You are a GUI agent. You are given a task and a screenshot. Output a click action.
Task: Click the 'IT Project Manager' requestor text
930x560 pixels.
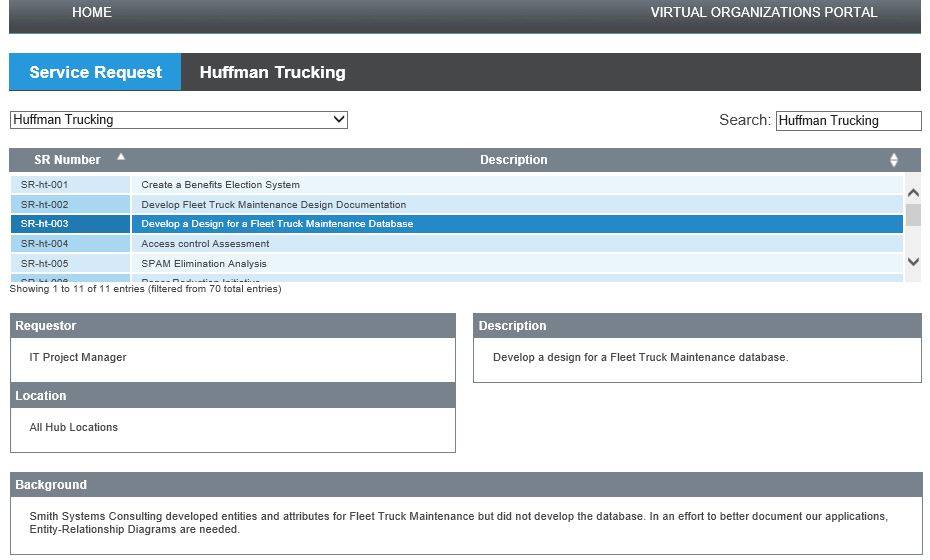click(78, 357)
